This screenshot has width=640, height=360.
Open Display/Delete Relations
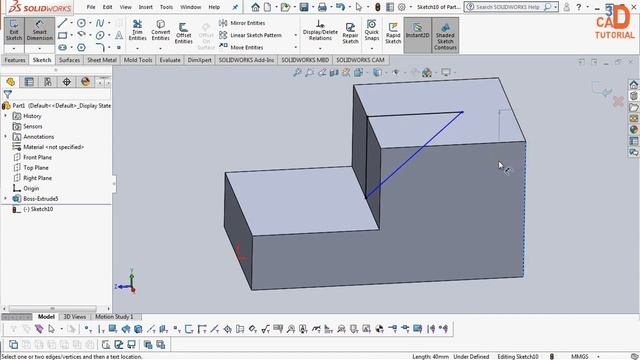coord(320,31)
